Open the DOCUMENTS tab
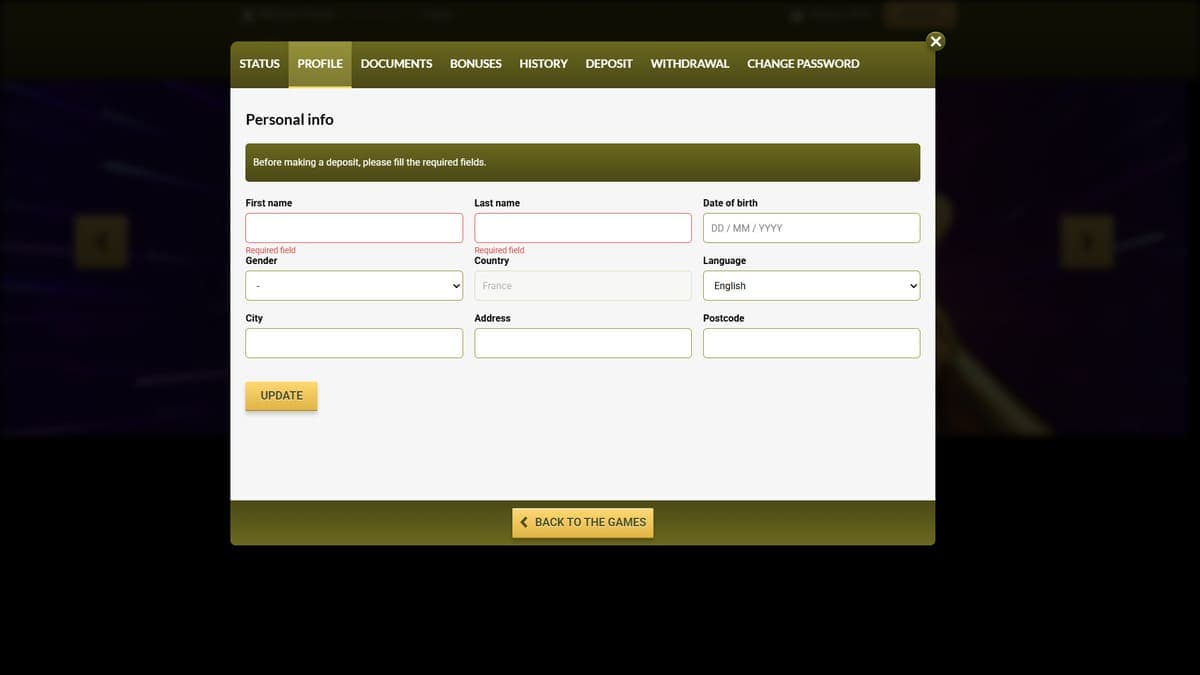This screenshot has width=1200, height=675. 396,64
